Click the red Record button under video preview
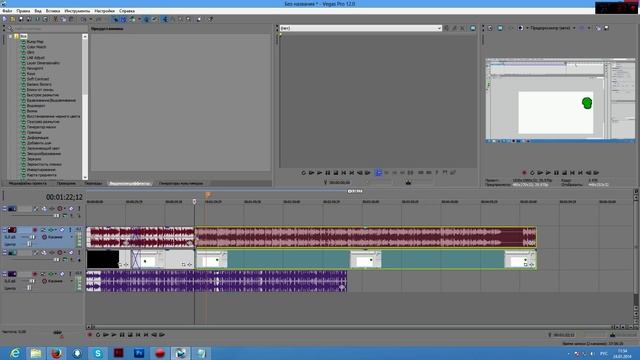640x360 pixels. point(524,173)
